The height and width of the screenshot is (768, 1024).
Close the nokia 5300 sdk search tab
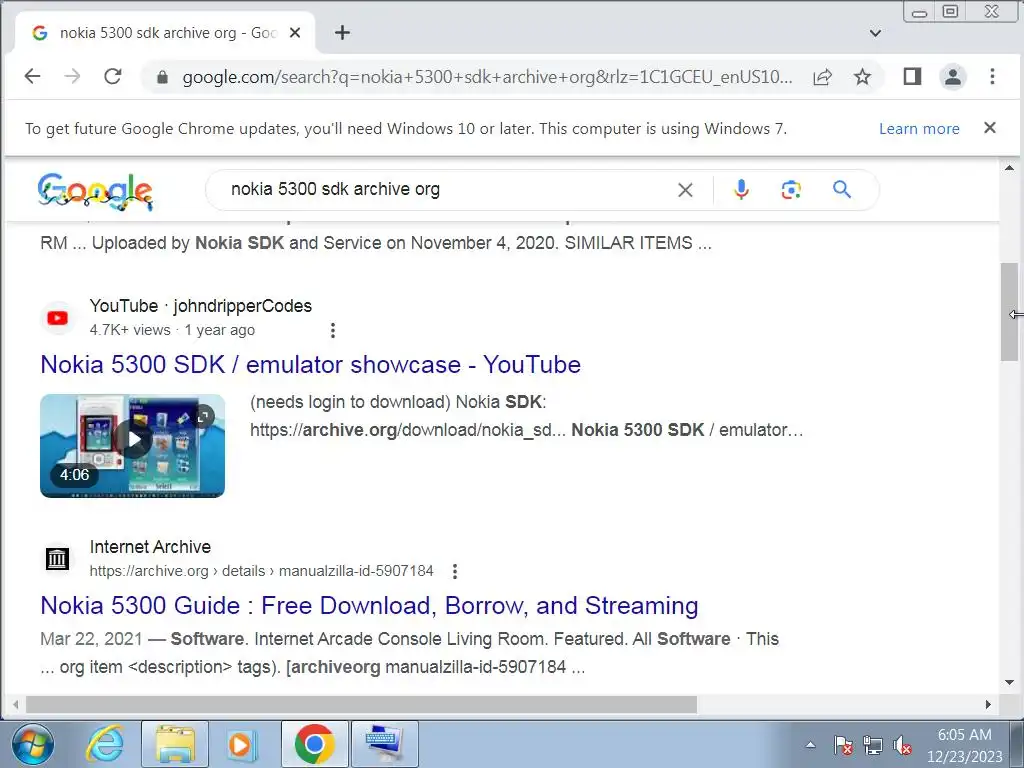click(295, 33)
